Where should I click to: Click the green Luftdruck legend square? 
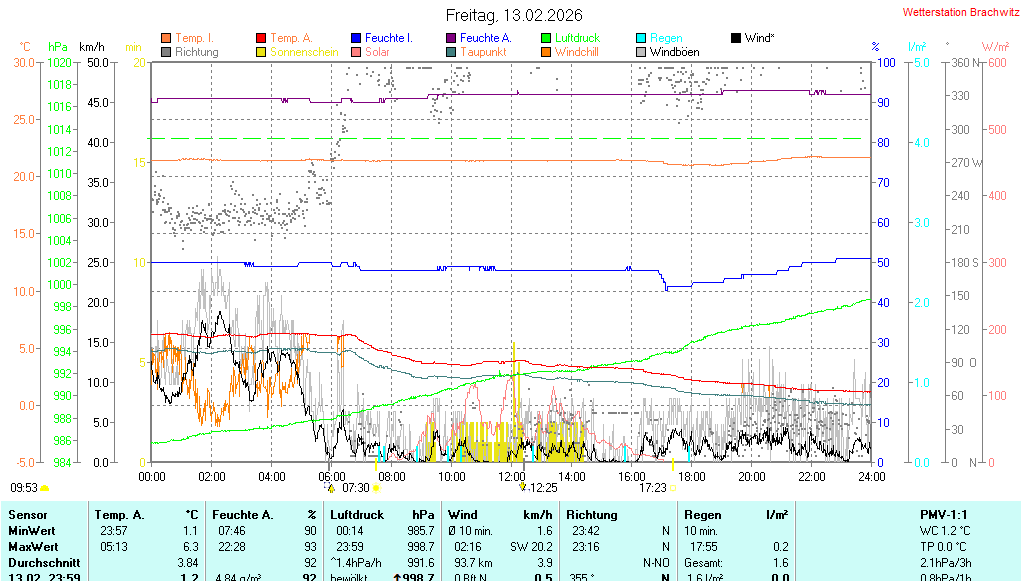pyautogui.click(x=546, y=38)
